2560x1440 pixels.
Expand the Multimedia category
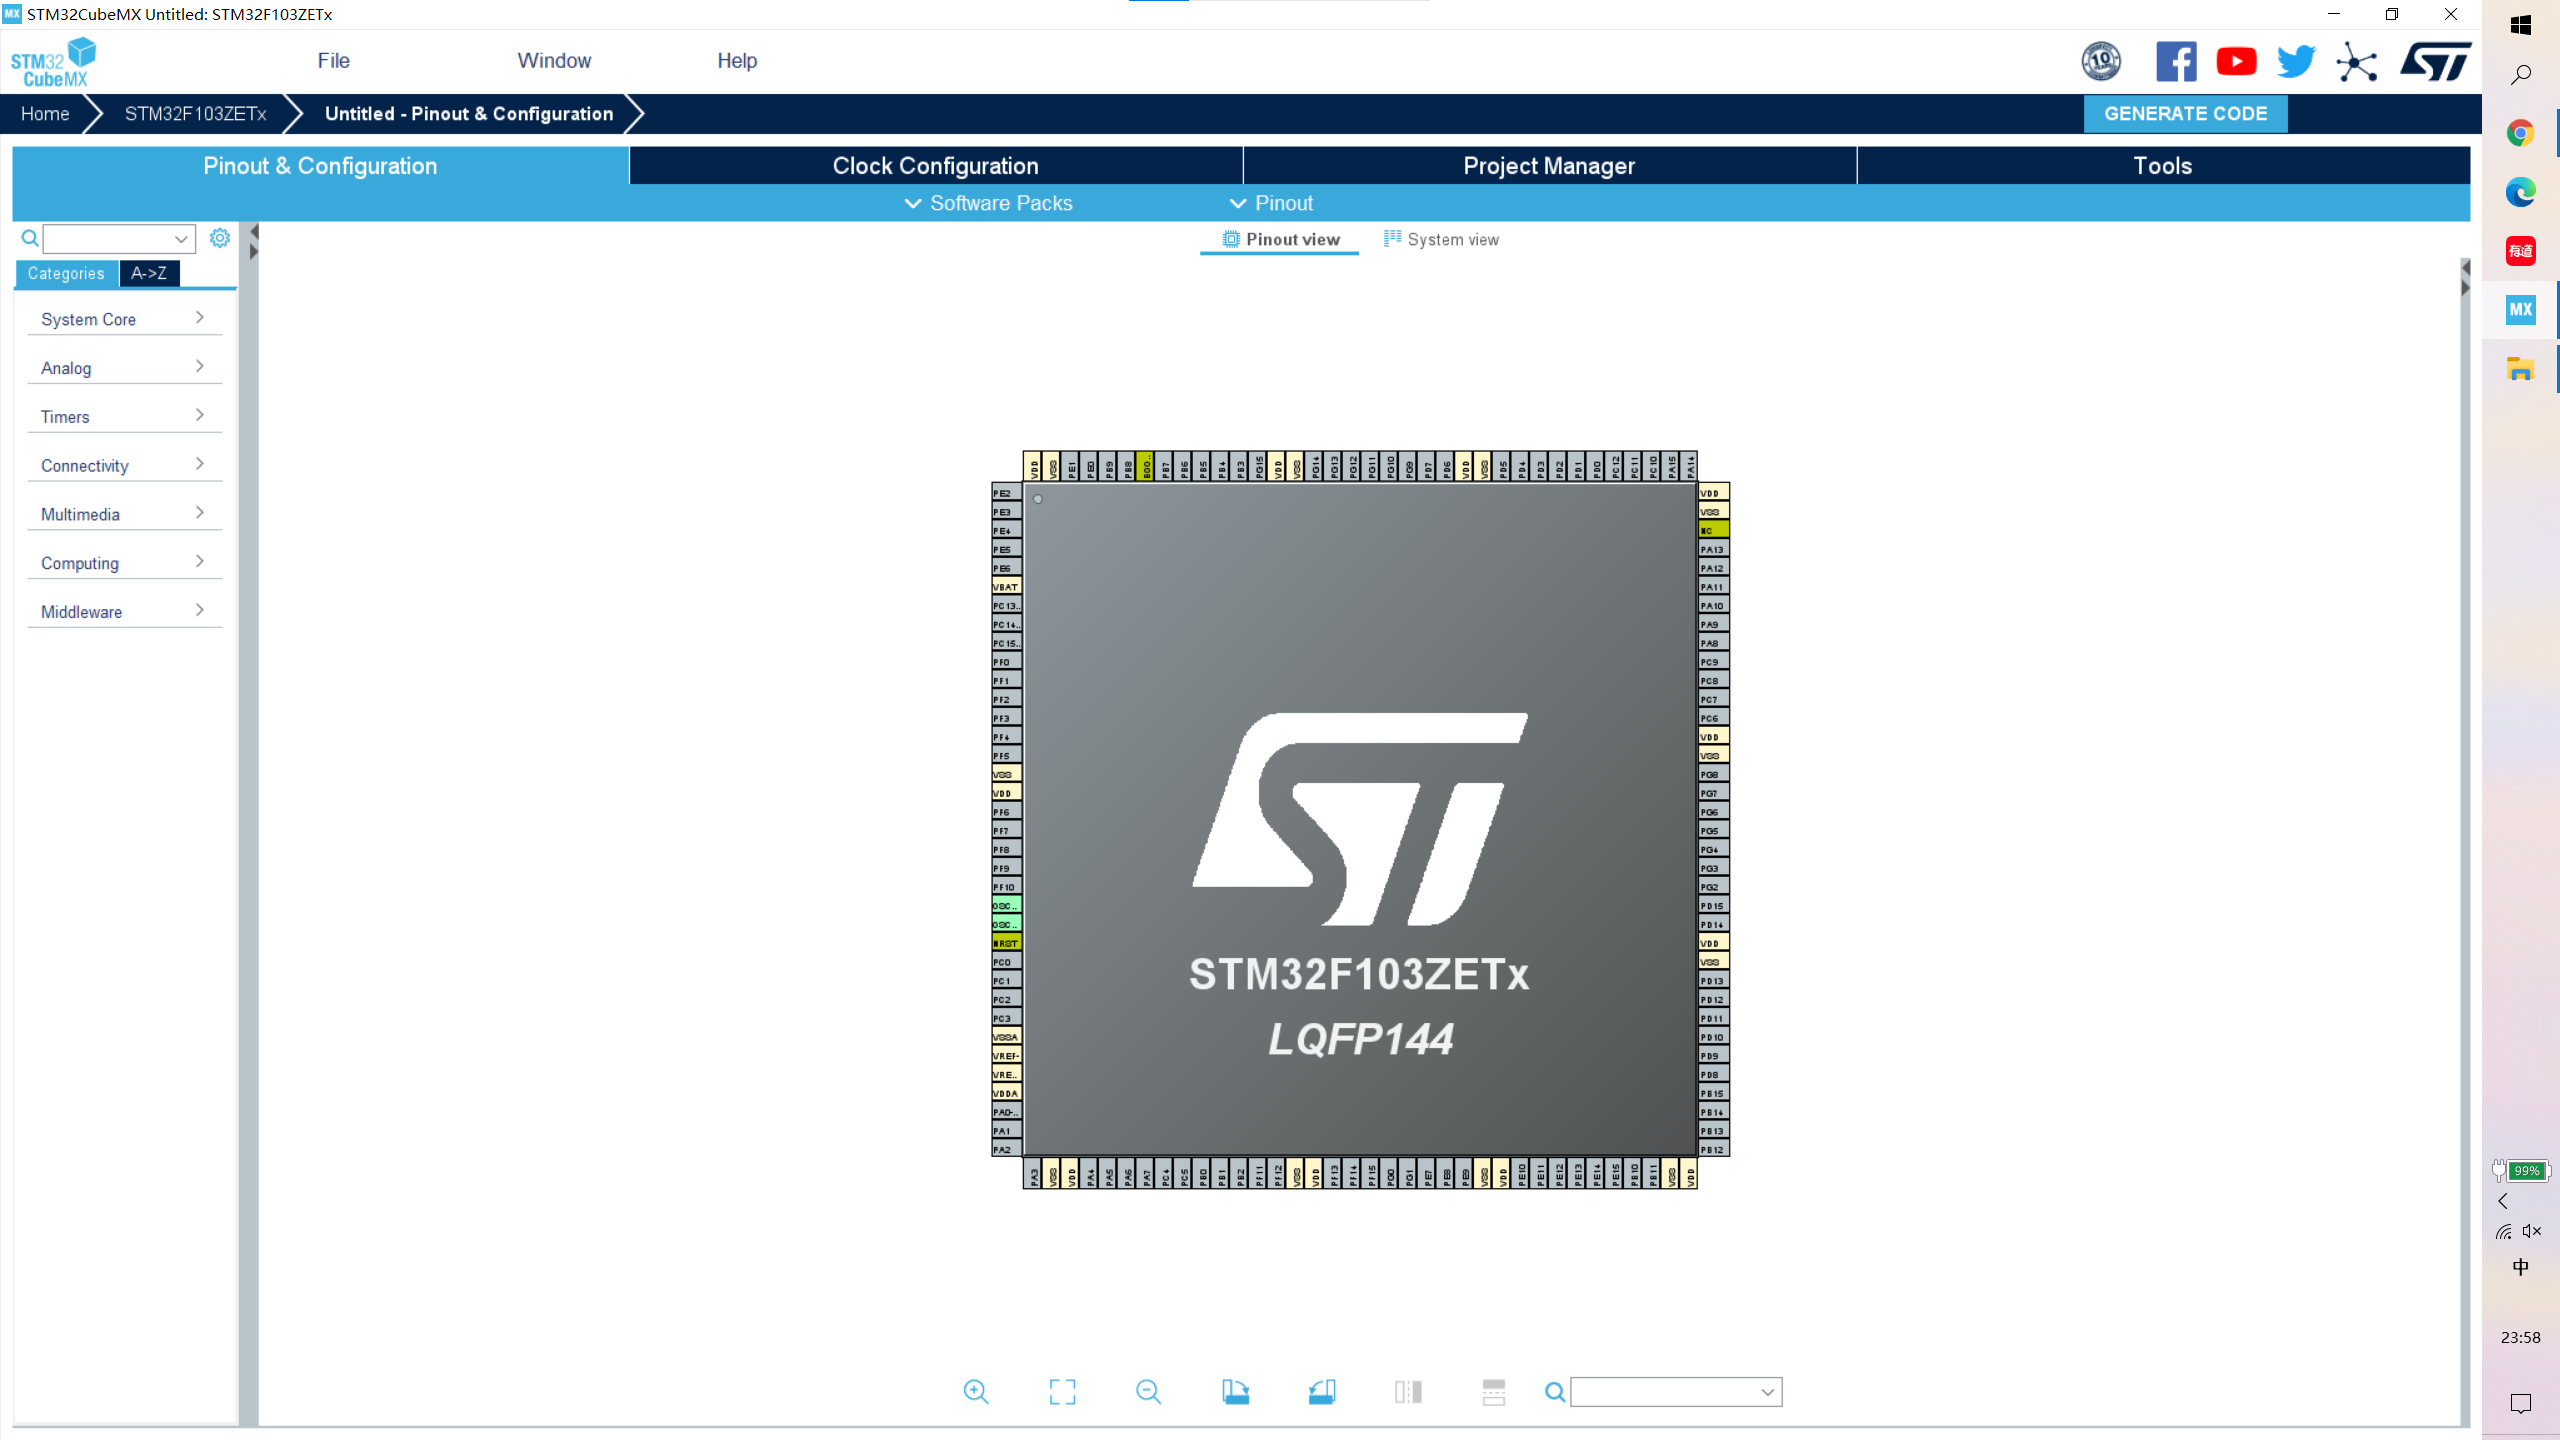[x=124, y=514]
